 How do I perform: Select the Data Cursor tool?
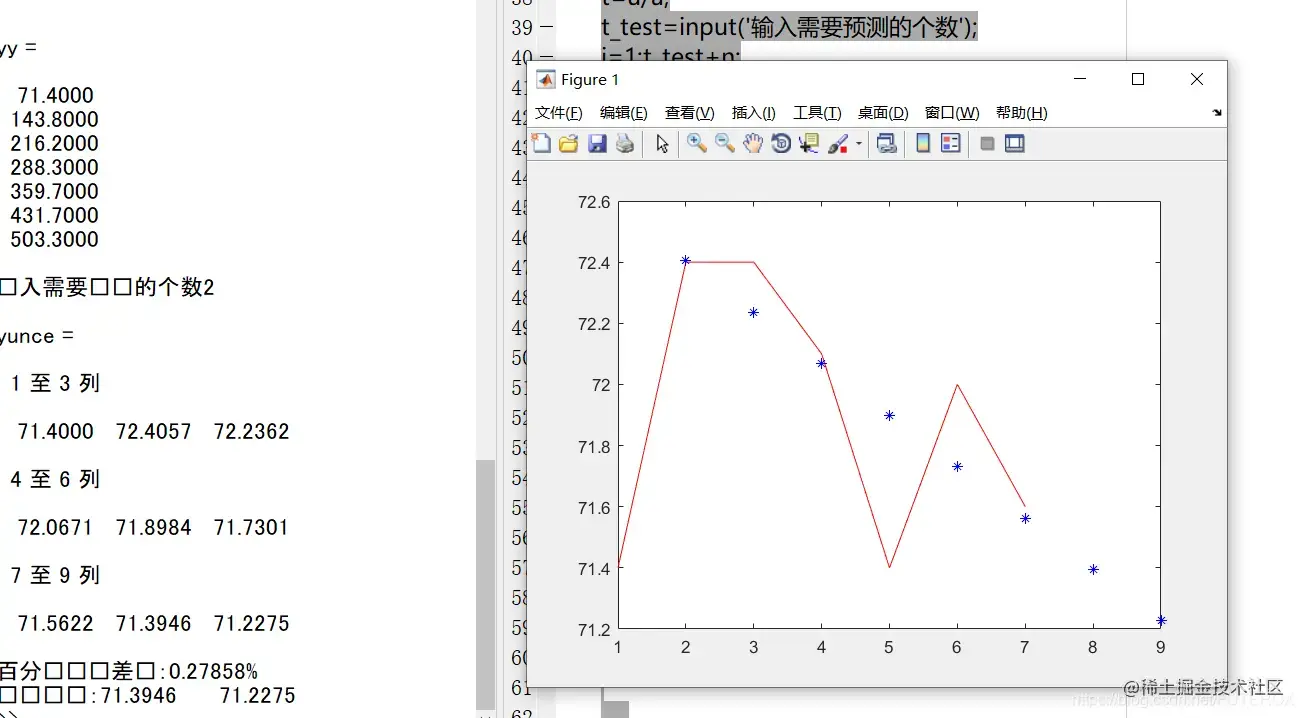click(809, 144)
